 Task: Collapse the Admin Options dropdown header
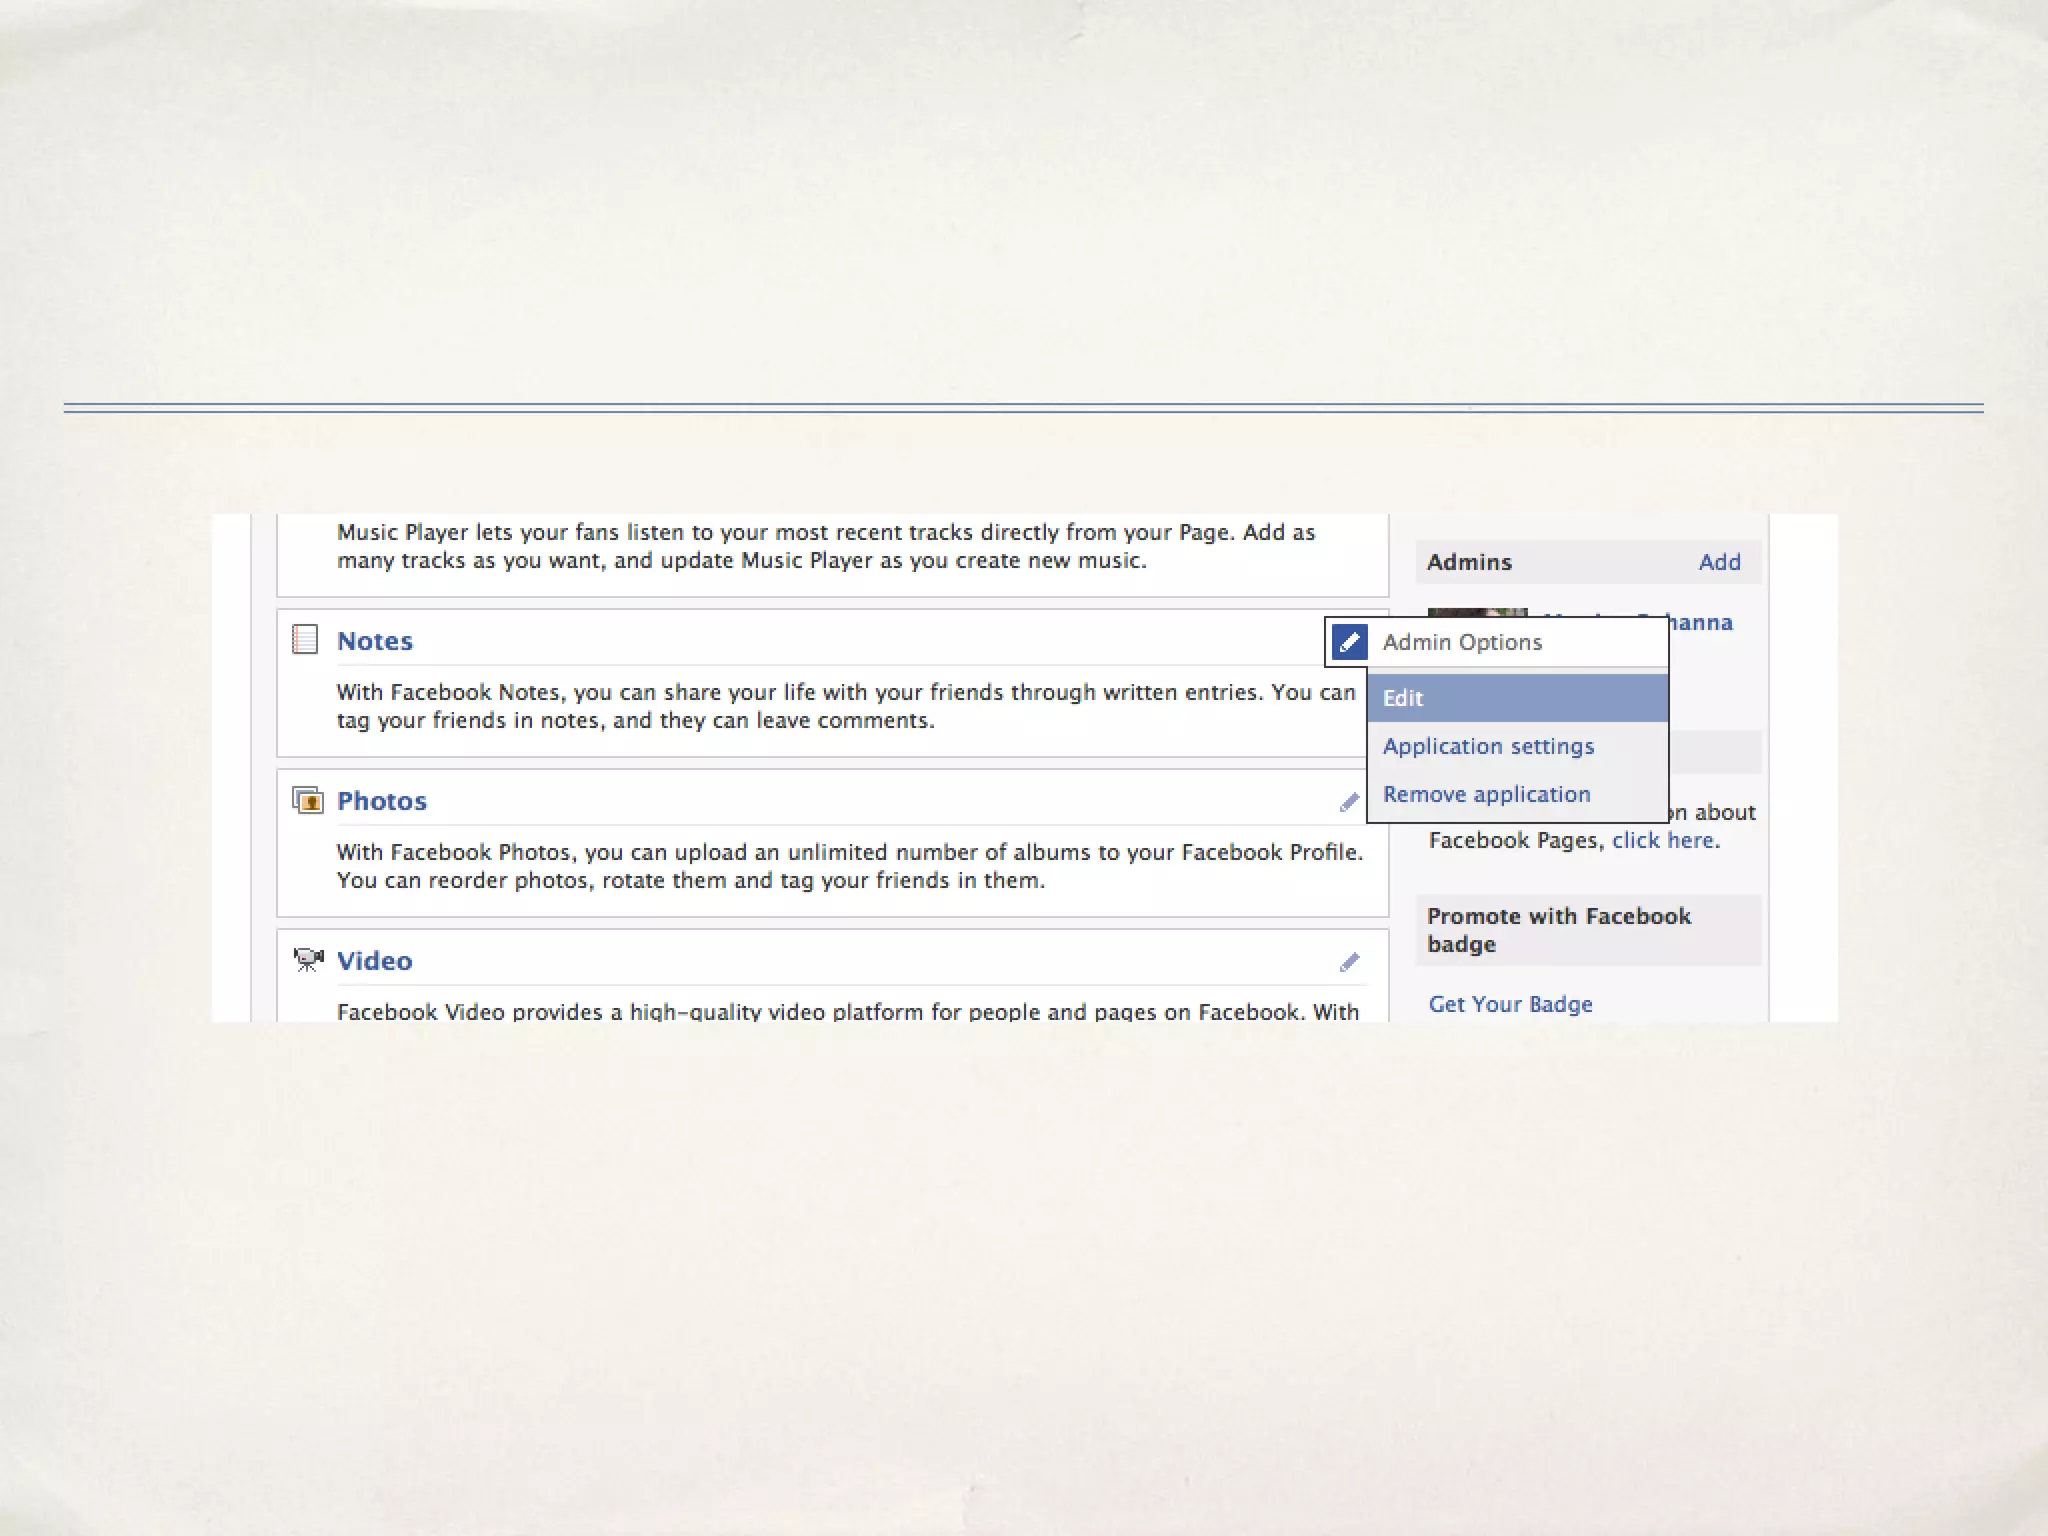(x=1462, y=642)
